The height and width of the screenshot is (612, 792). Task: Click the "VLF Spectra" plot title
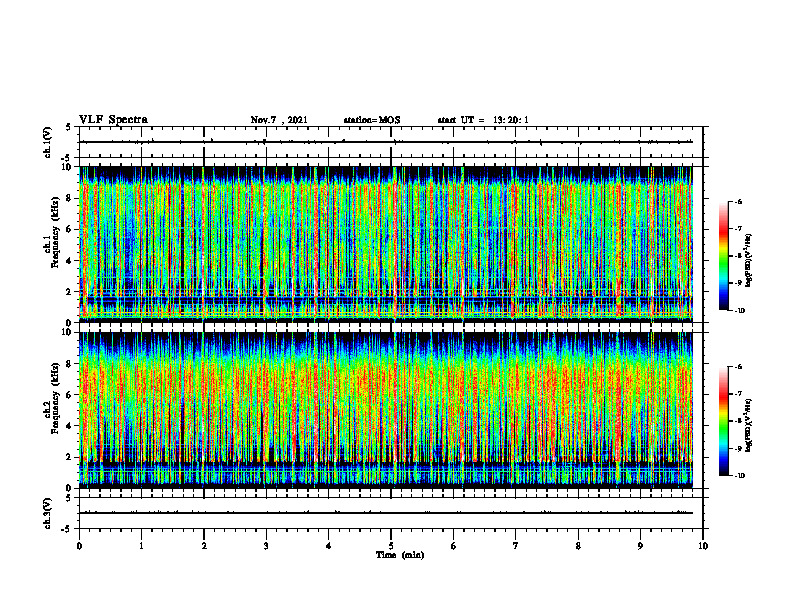coord(113,120)
